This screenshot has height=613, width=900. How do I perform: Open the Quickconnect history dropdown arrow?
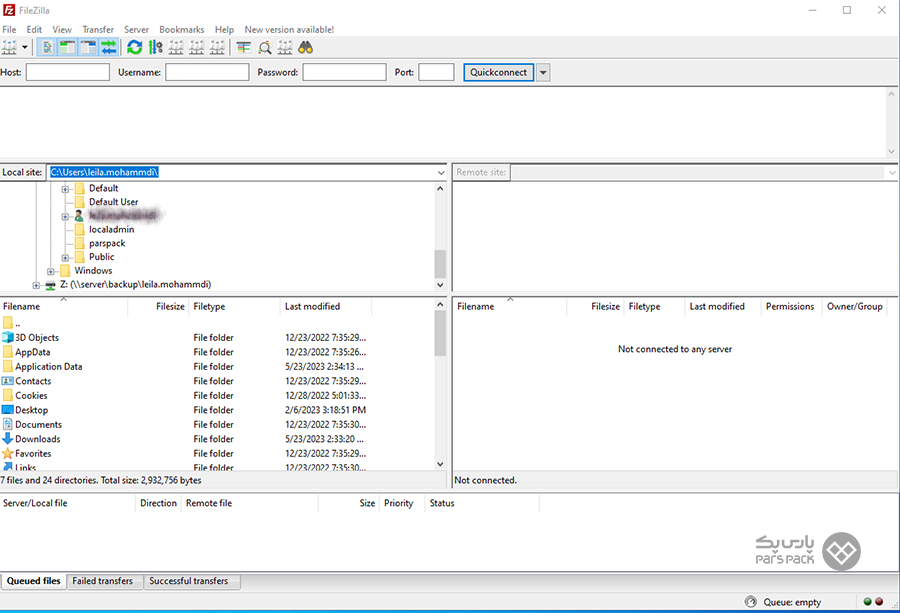point(543,72)
